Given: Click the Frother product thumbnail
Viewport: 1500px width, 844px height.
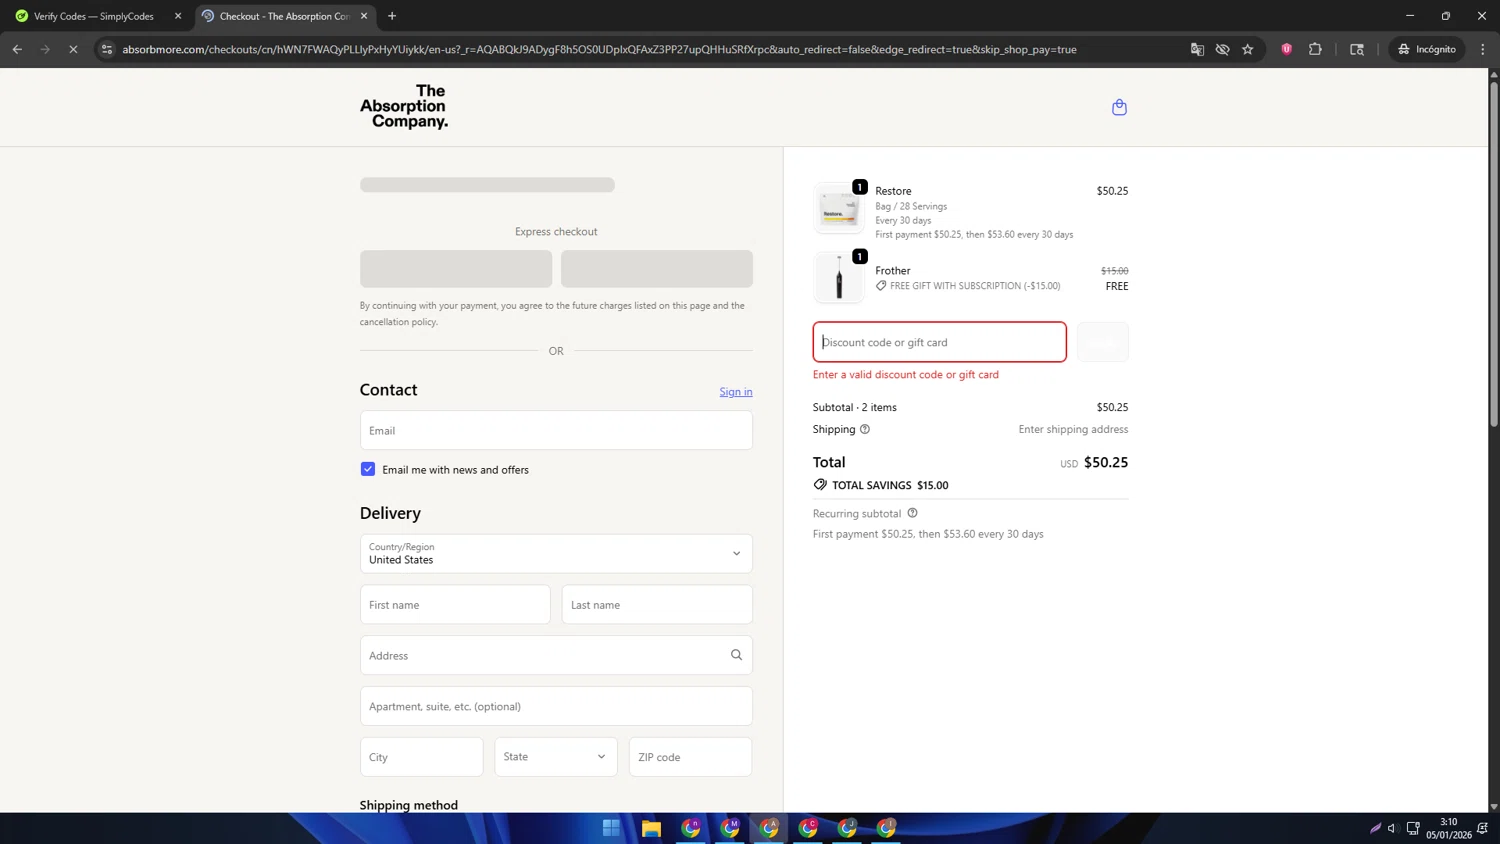Looking at the screenshot, I should [839, 278].
